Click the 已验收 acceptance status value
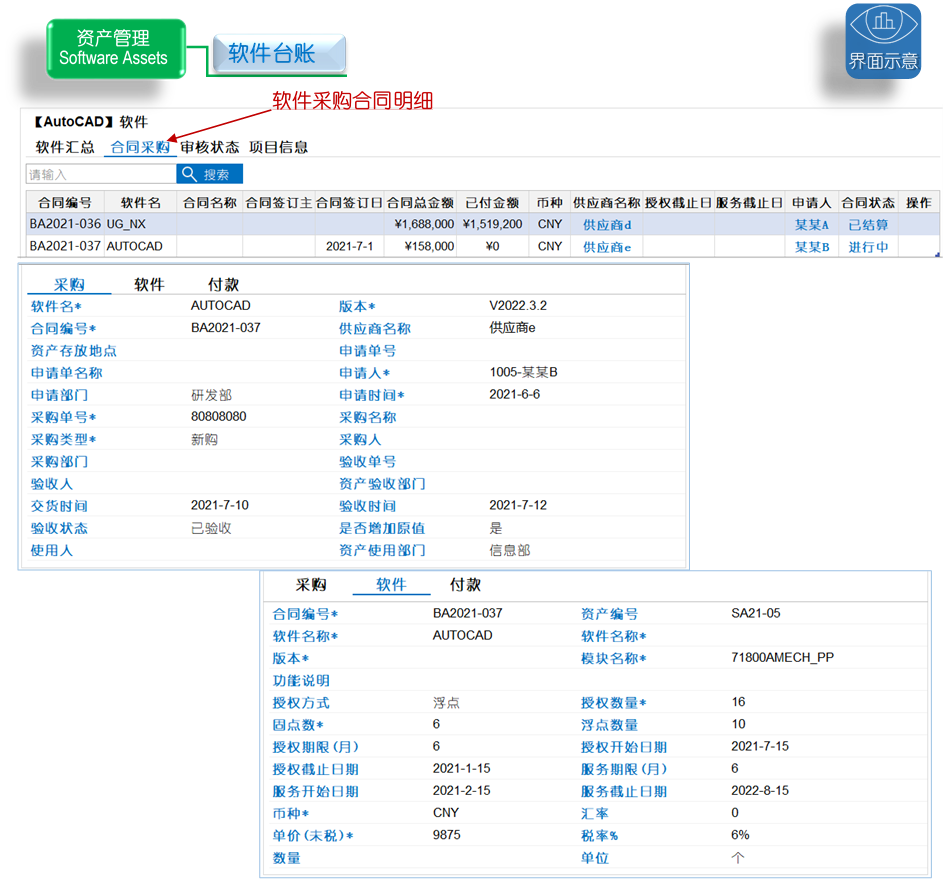 [x=211, y=528]
